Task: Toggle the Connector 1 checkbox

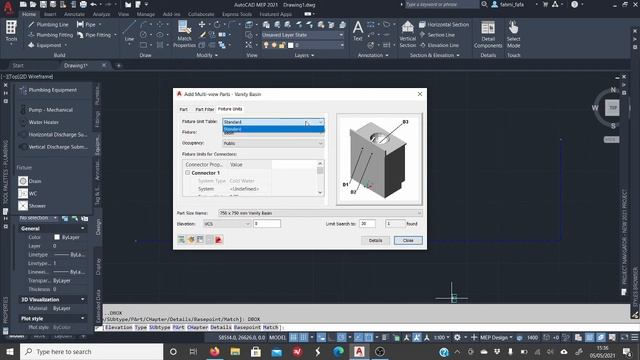Action: pyautogui.click(x=187, y=173)
